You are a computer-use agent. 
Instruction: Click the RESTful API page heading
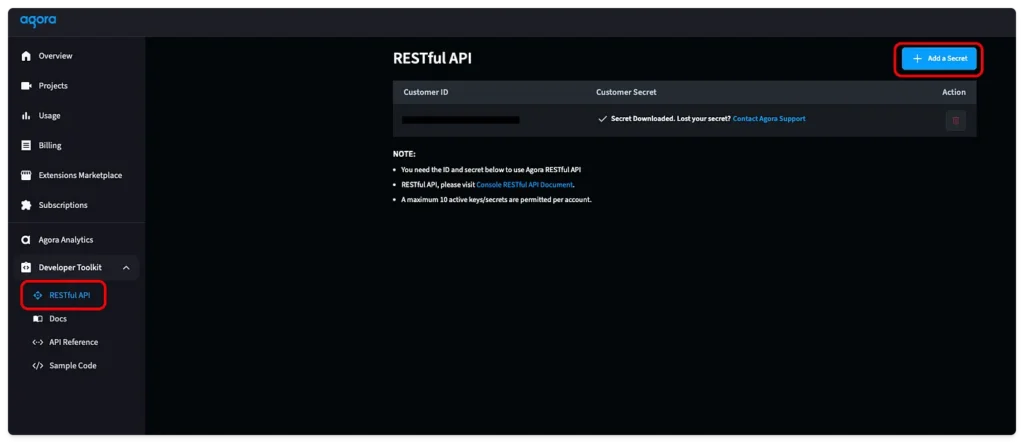coord(432,58)
